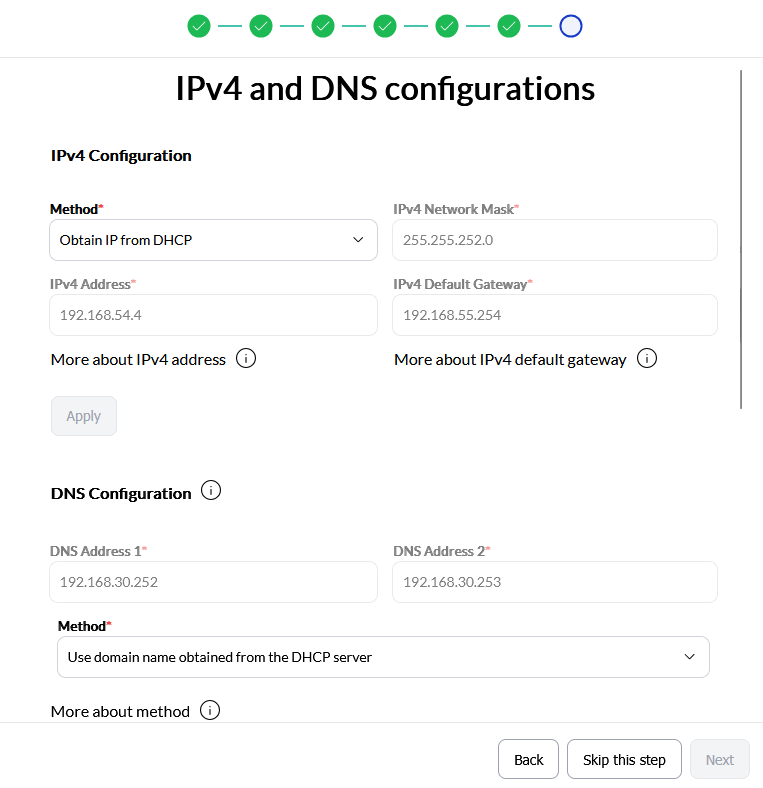This screenshot has width=763, height=788.
Task: Click the current empty step circle
Action: pos(571,26)
